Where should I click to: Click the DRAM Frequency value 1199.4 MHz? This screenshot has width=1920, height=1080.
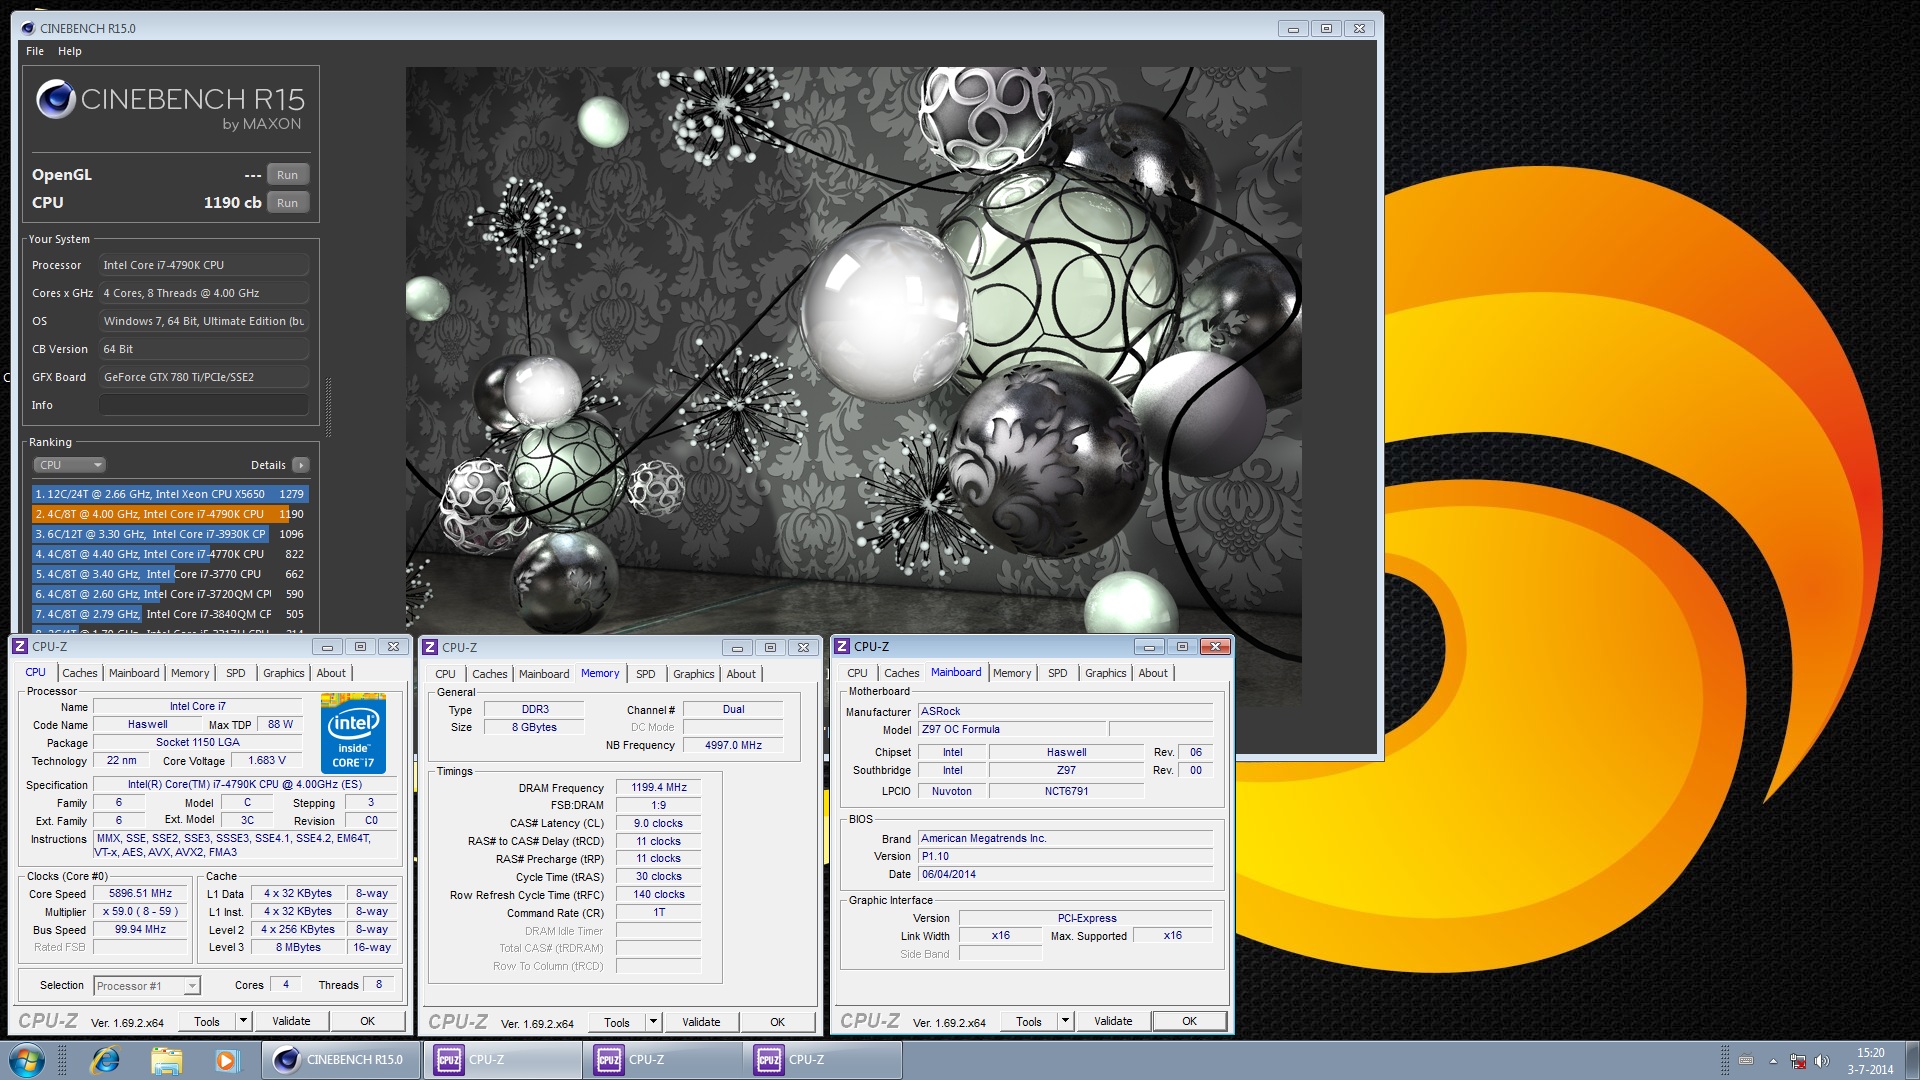pos(659,788)
